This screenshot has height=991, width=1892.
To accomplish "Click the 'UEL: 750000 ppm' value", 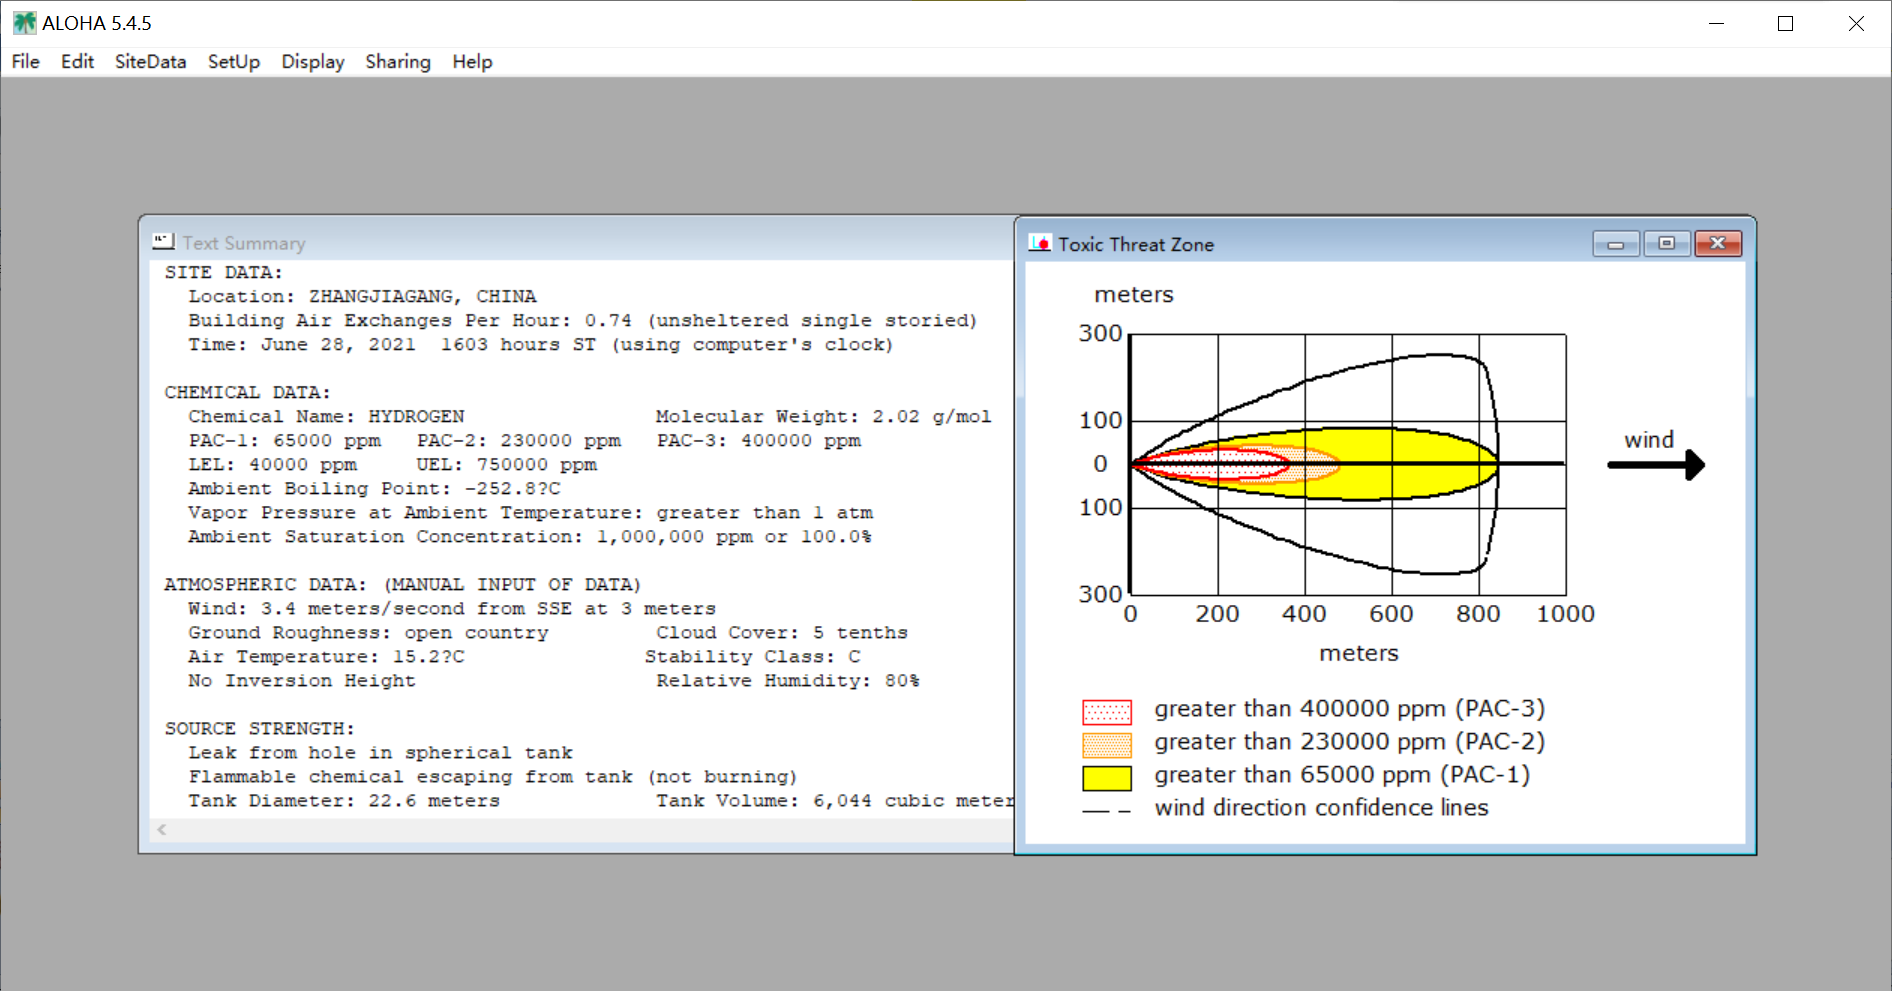I will [x=507, y=465].
